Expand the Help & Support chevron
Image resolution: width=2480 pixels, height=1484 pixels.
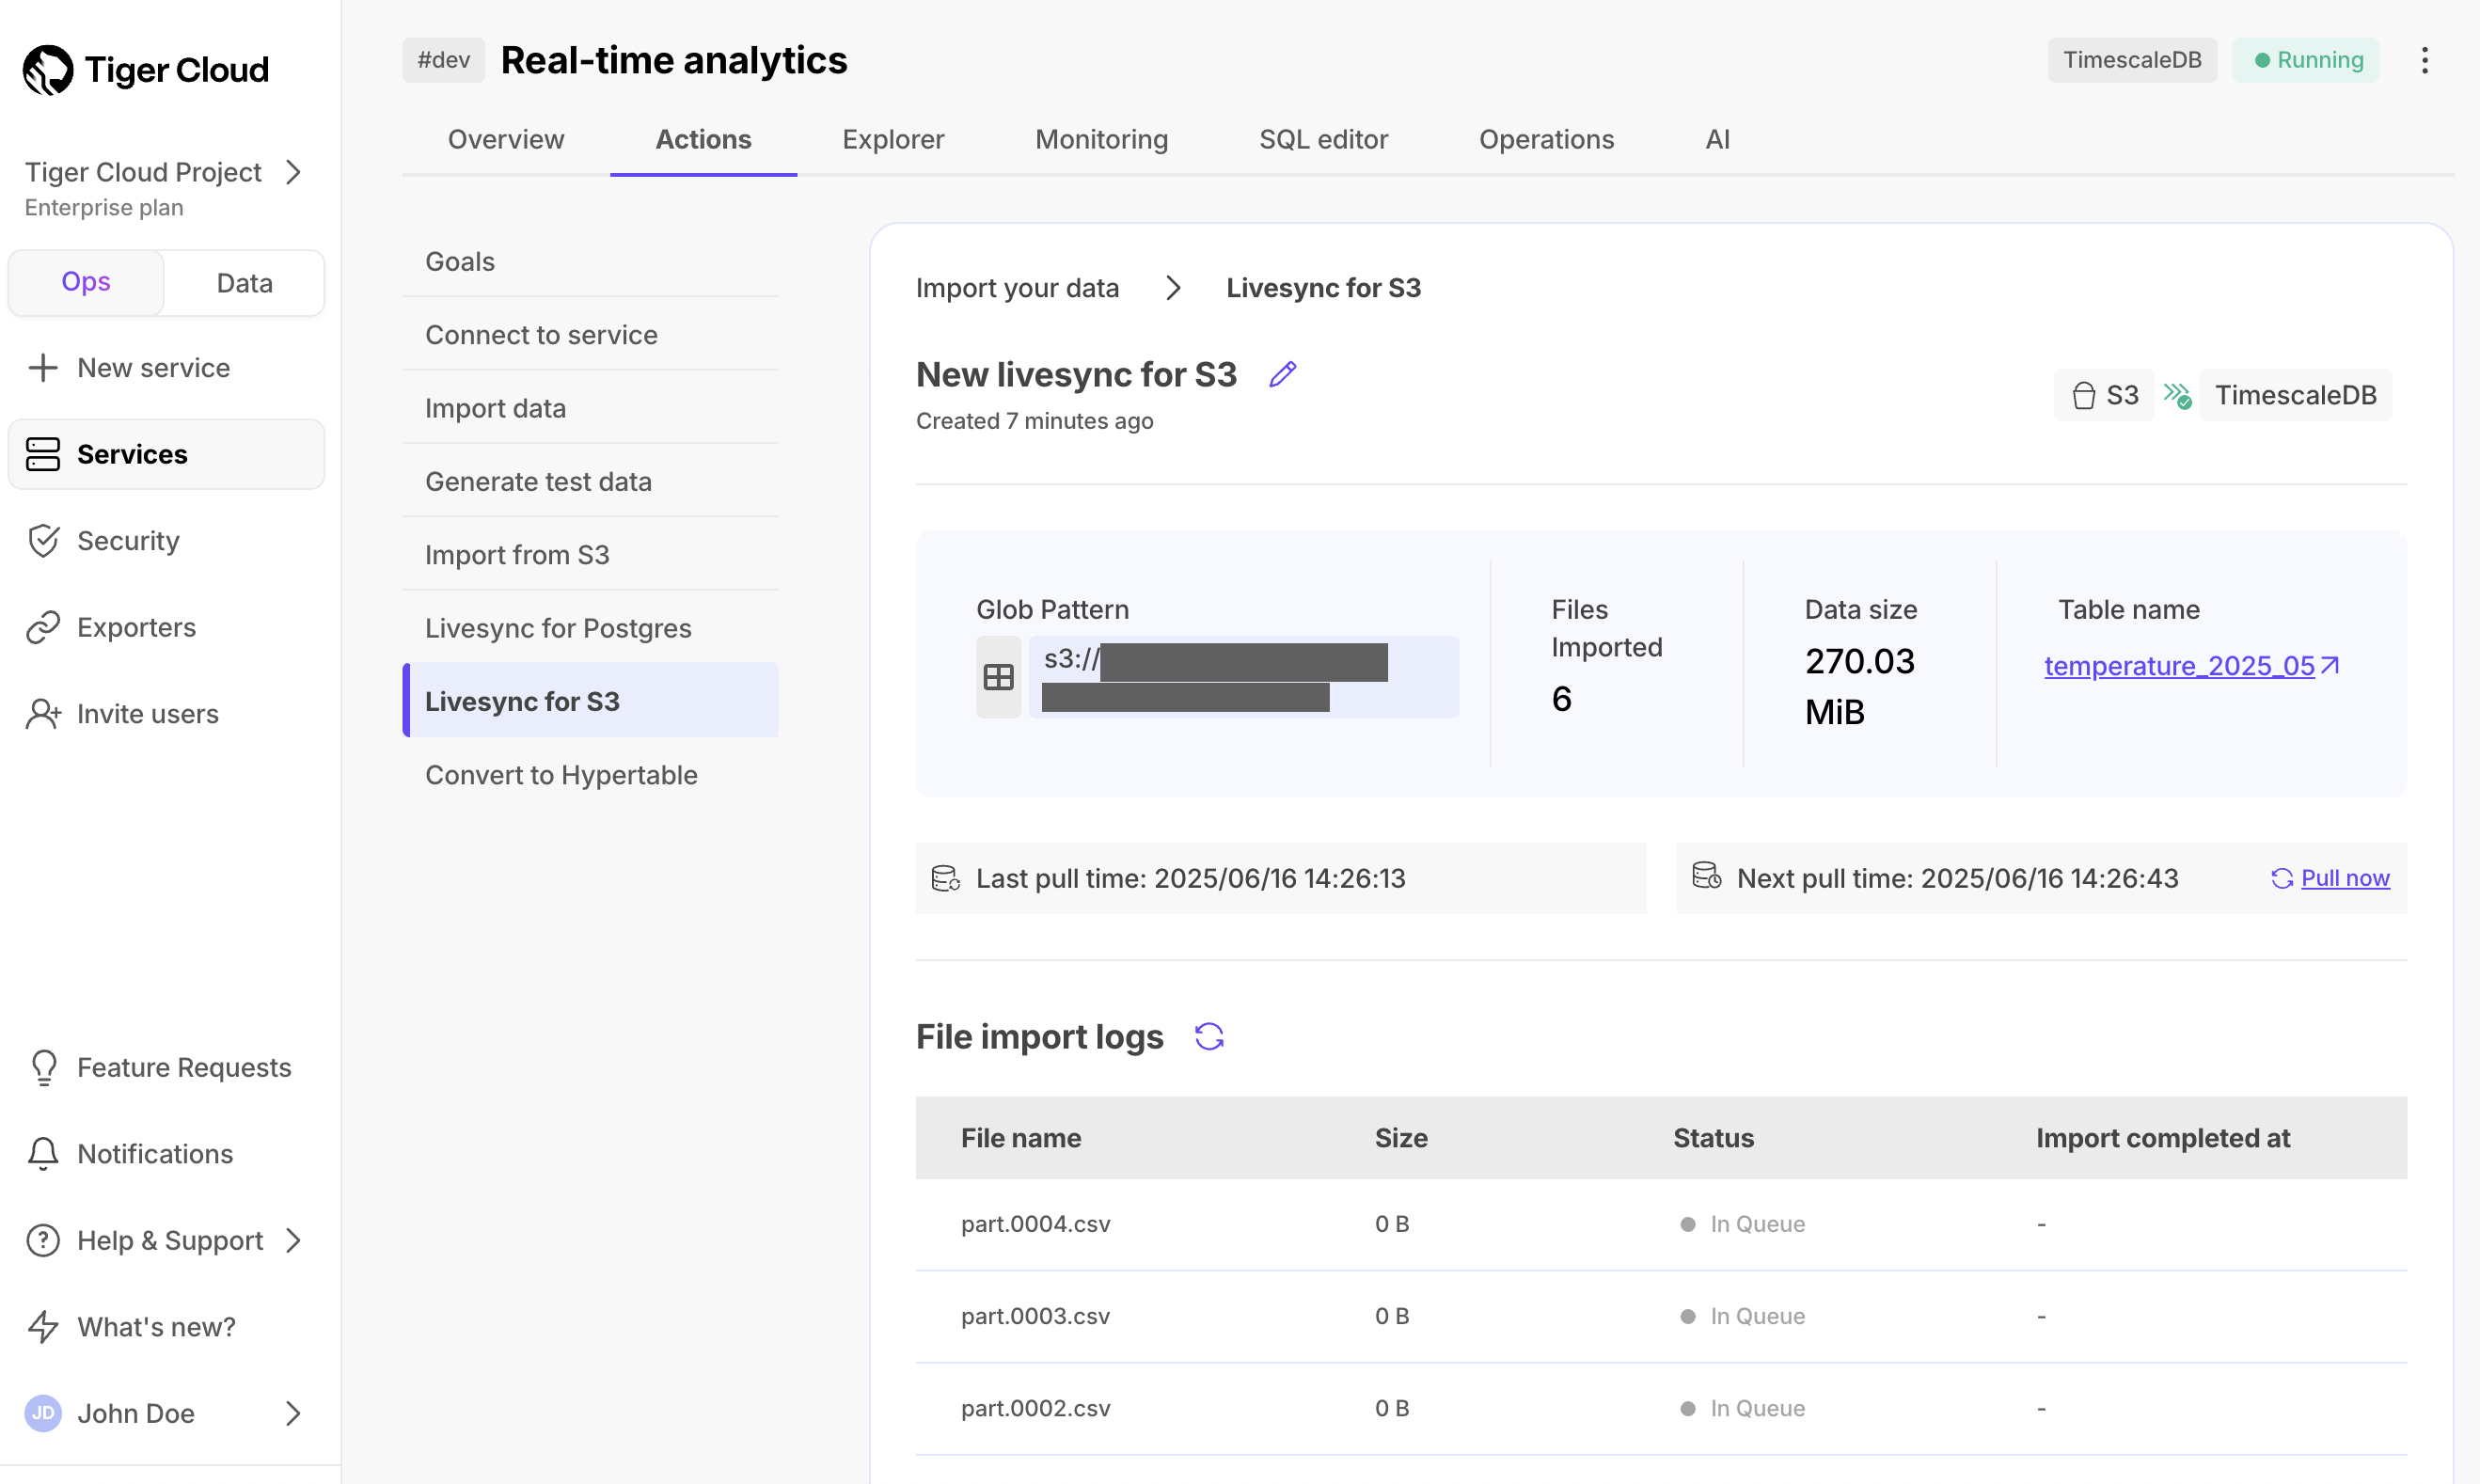pos(293,1240)
